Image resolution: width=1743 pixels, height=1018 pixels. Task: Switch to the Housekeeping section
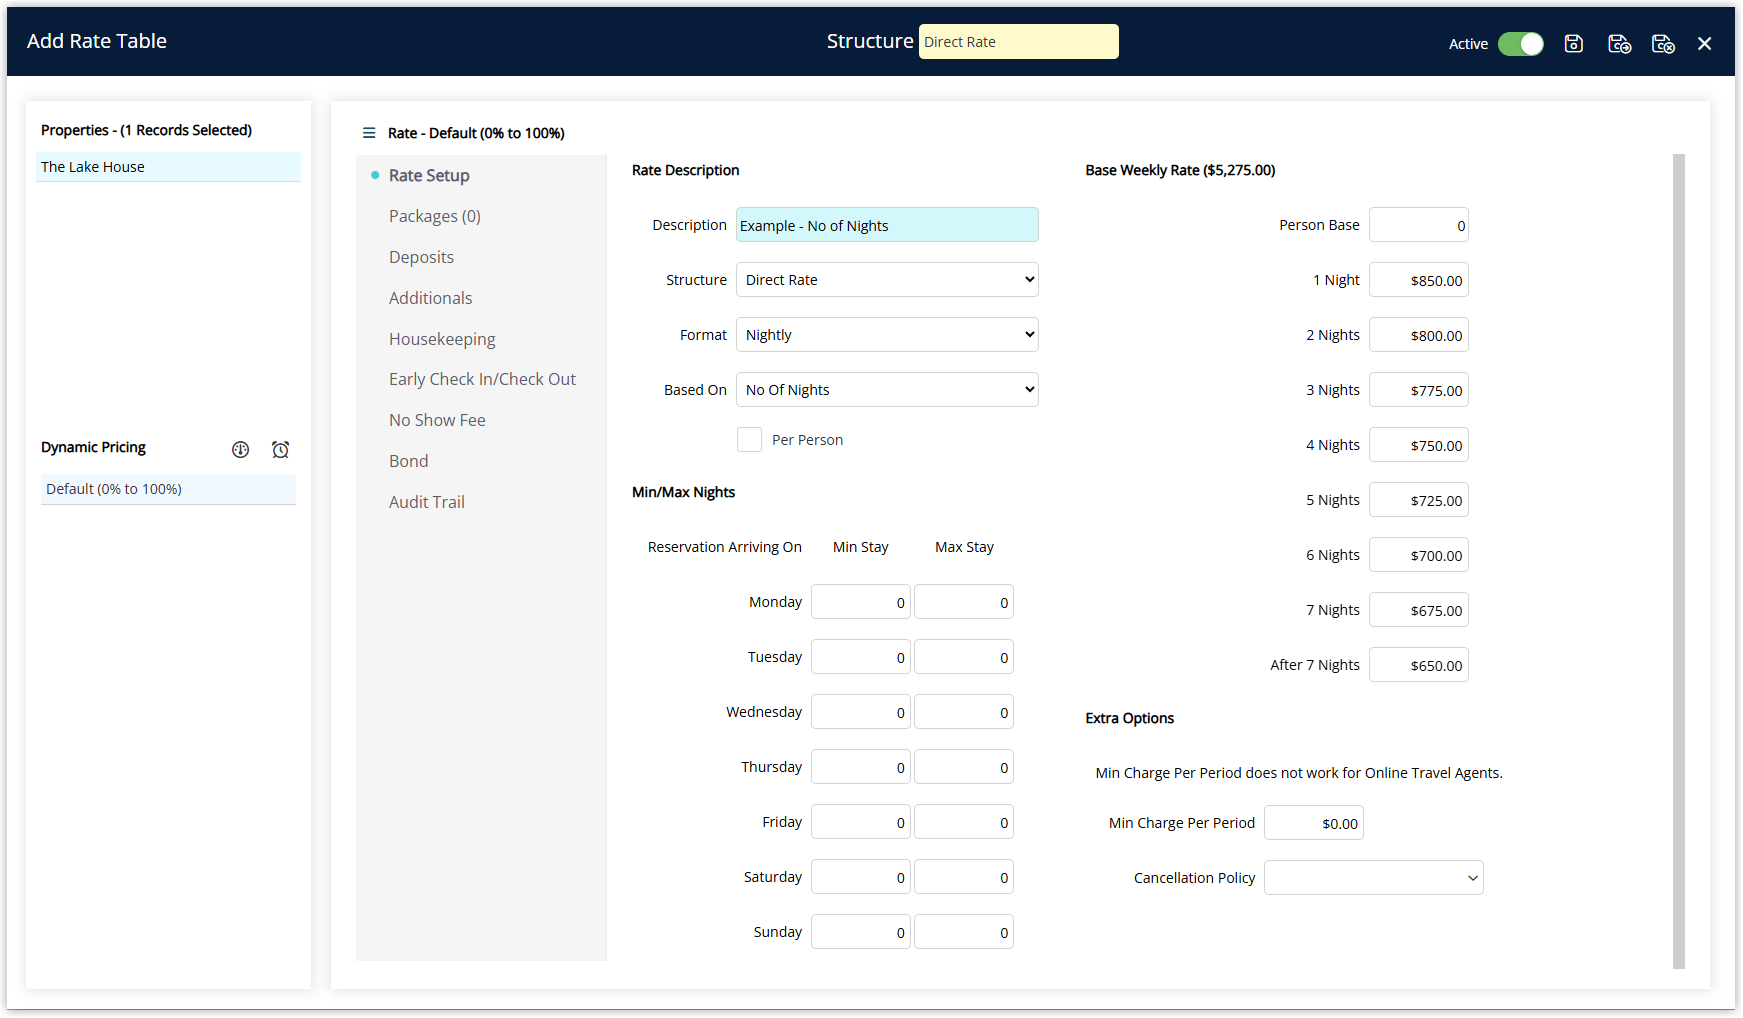tap(442, 339)
